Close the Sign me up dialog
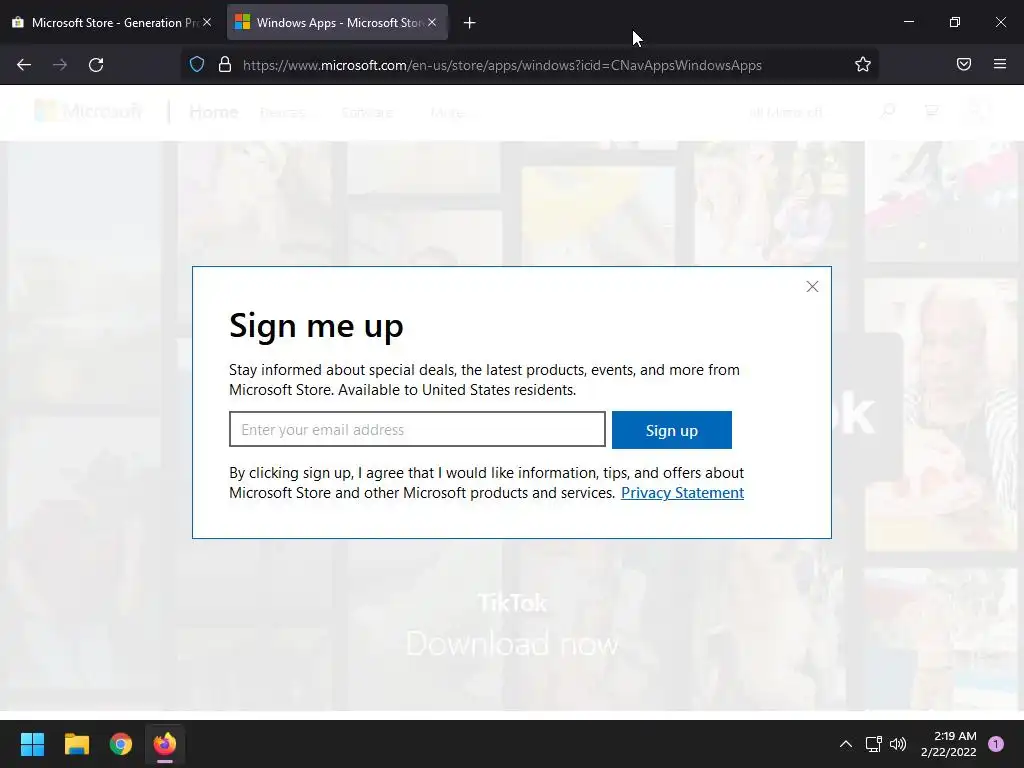This screenshot has width=1024, height=768. tap(812, 287)
